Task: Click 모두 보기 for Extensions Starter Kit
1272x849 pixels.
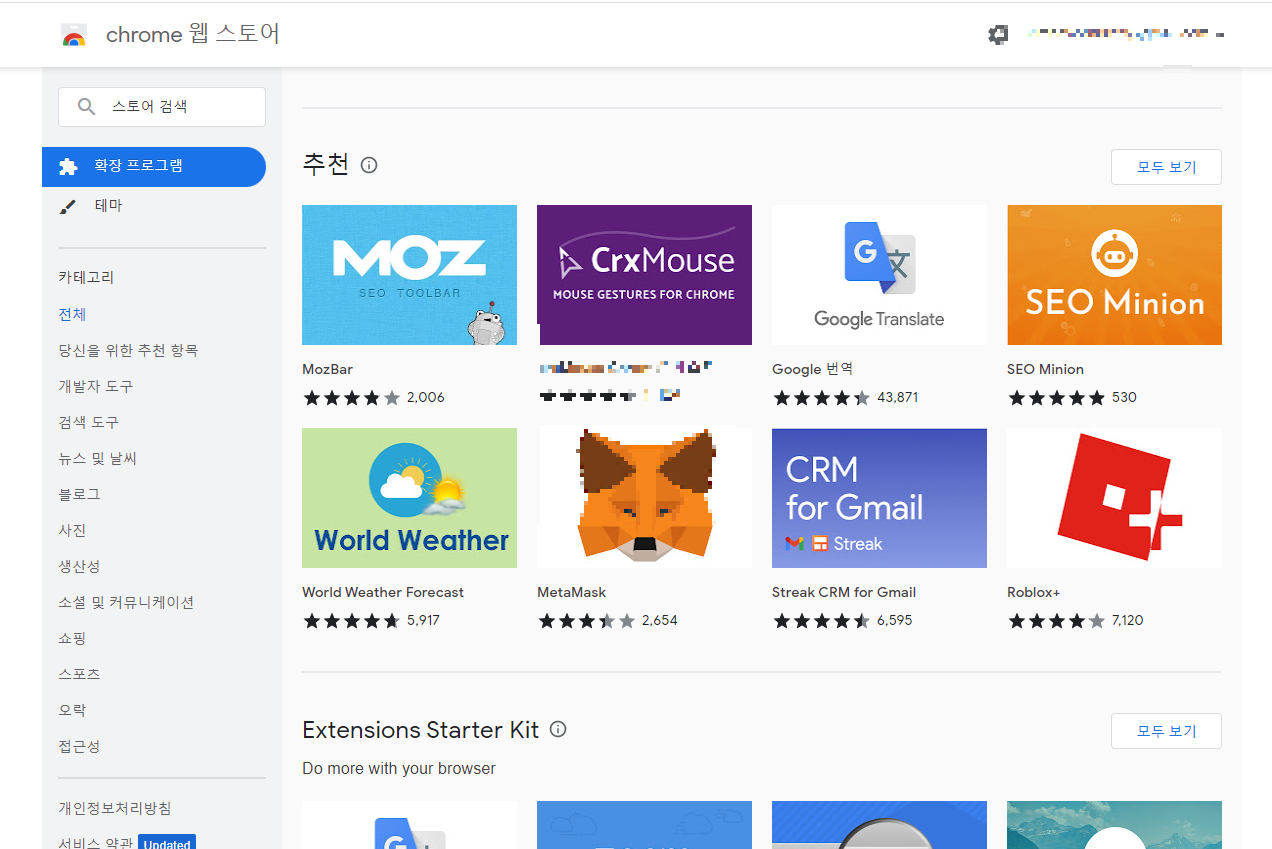Action: pos(1166,731)
